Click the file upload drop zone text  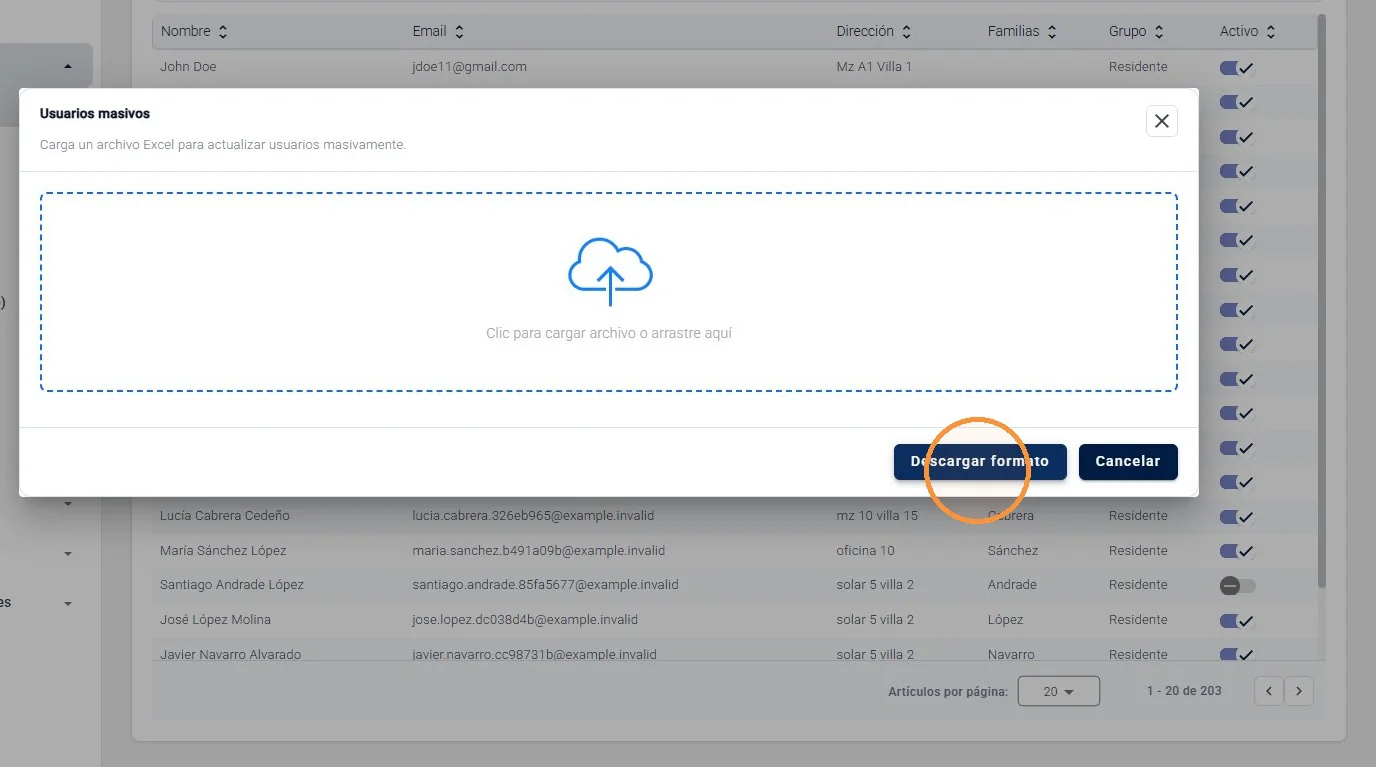coord(609,333)
